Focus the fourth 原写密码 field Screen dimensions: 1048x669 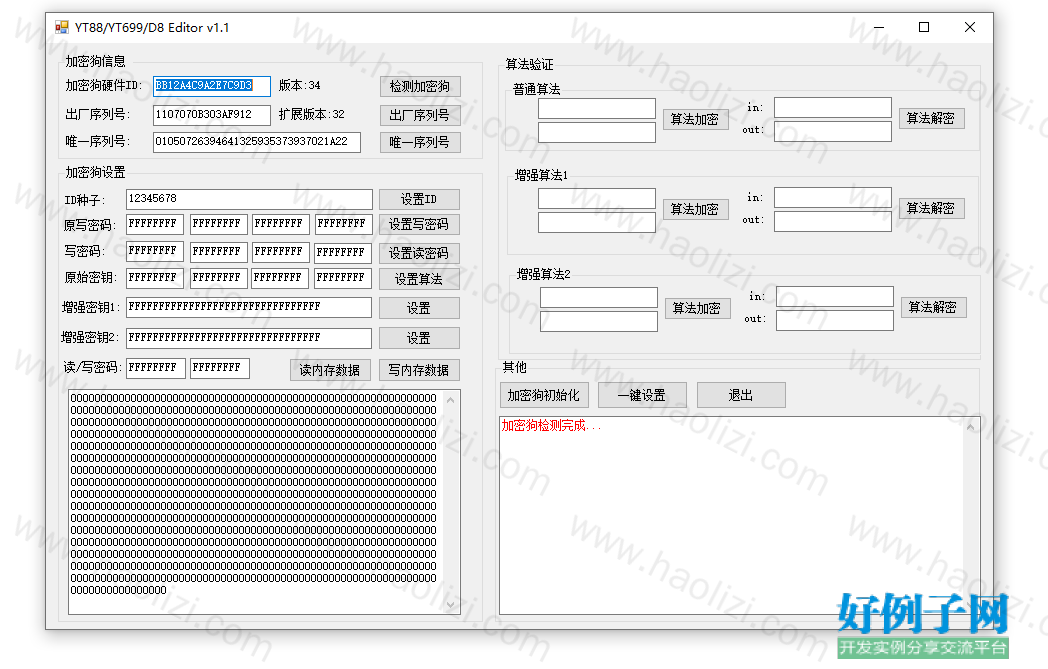pyautogui.click(x=343, y=224)
